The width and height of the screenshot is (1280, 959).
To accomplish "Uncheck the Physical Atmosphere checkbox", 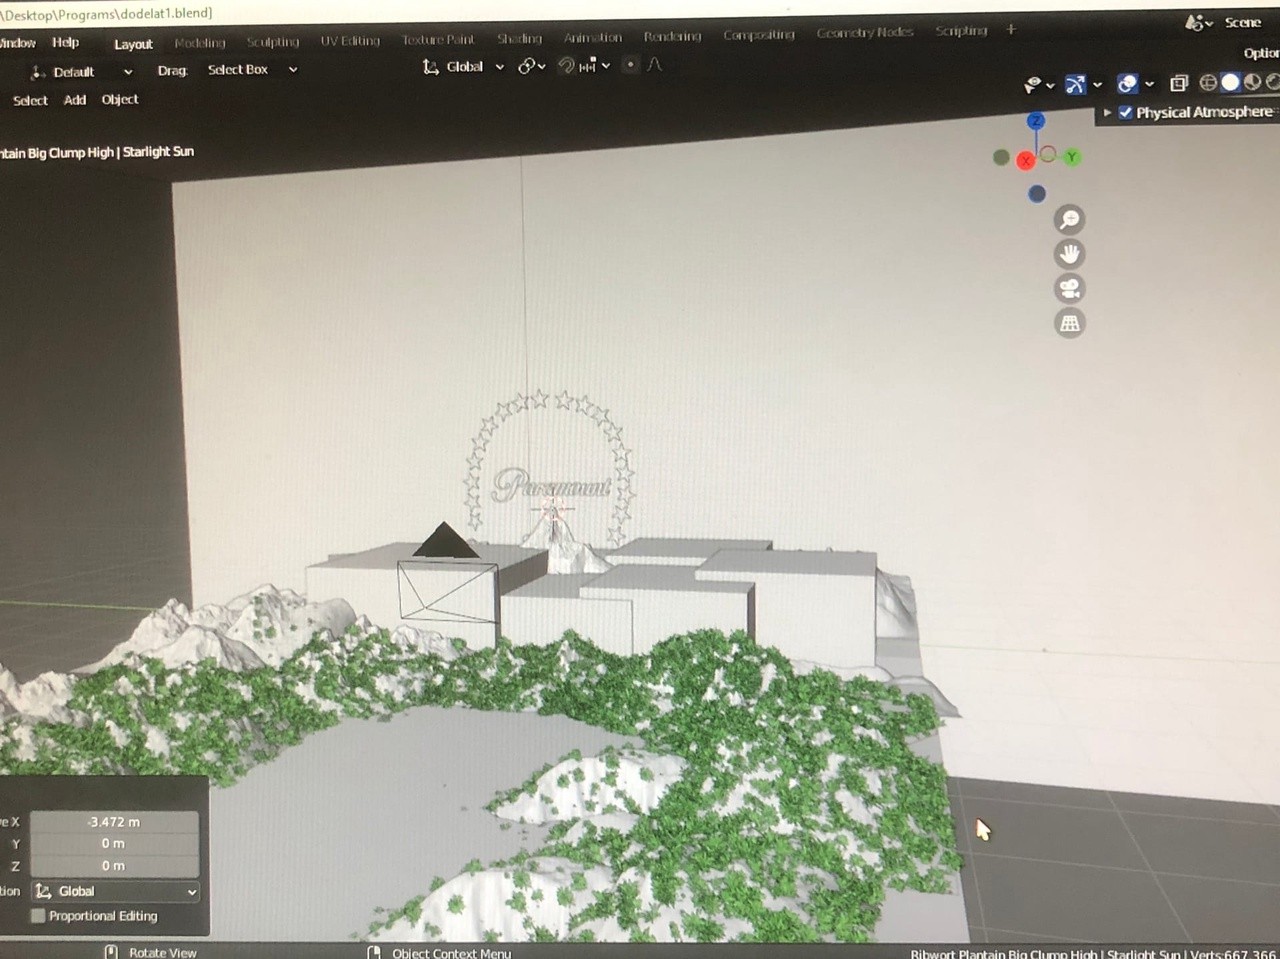I will click(1126, 112).
